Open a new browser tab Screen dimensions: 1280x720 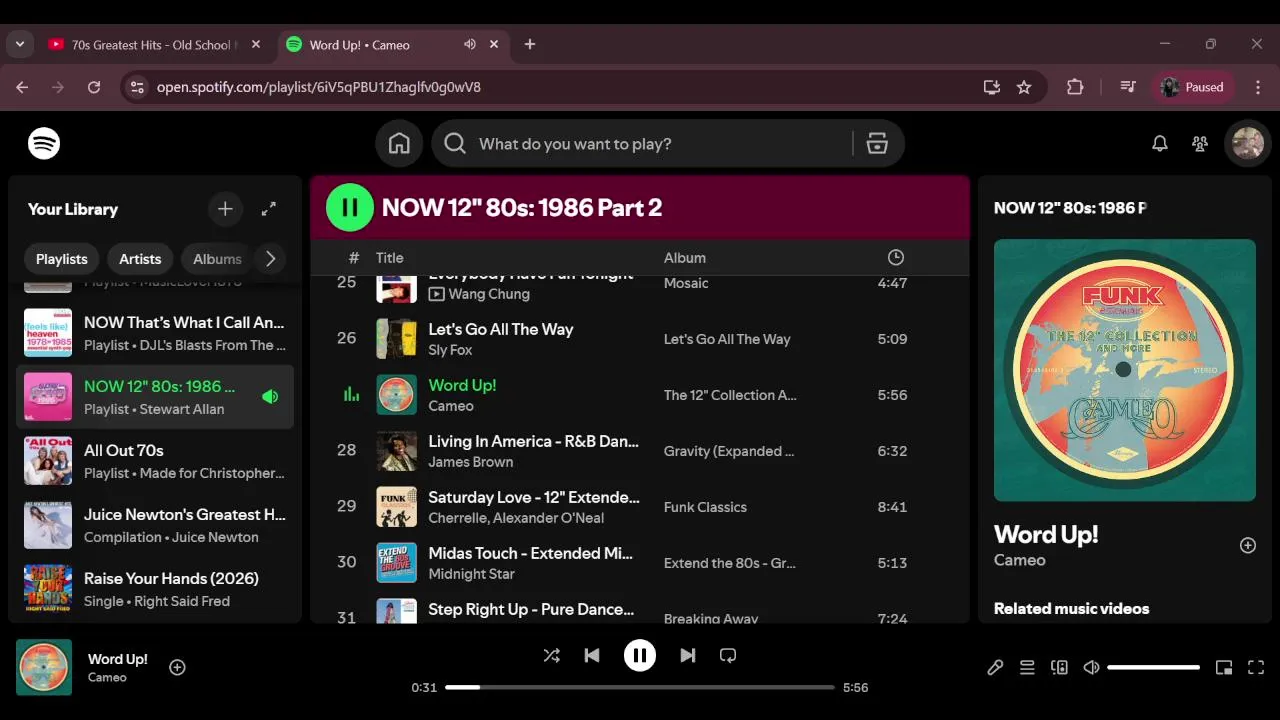click(x=530, y=45)
